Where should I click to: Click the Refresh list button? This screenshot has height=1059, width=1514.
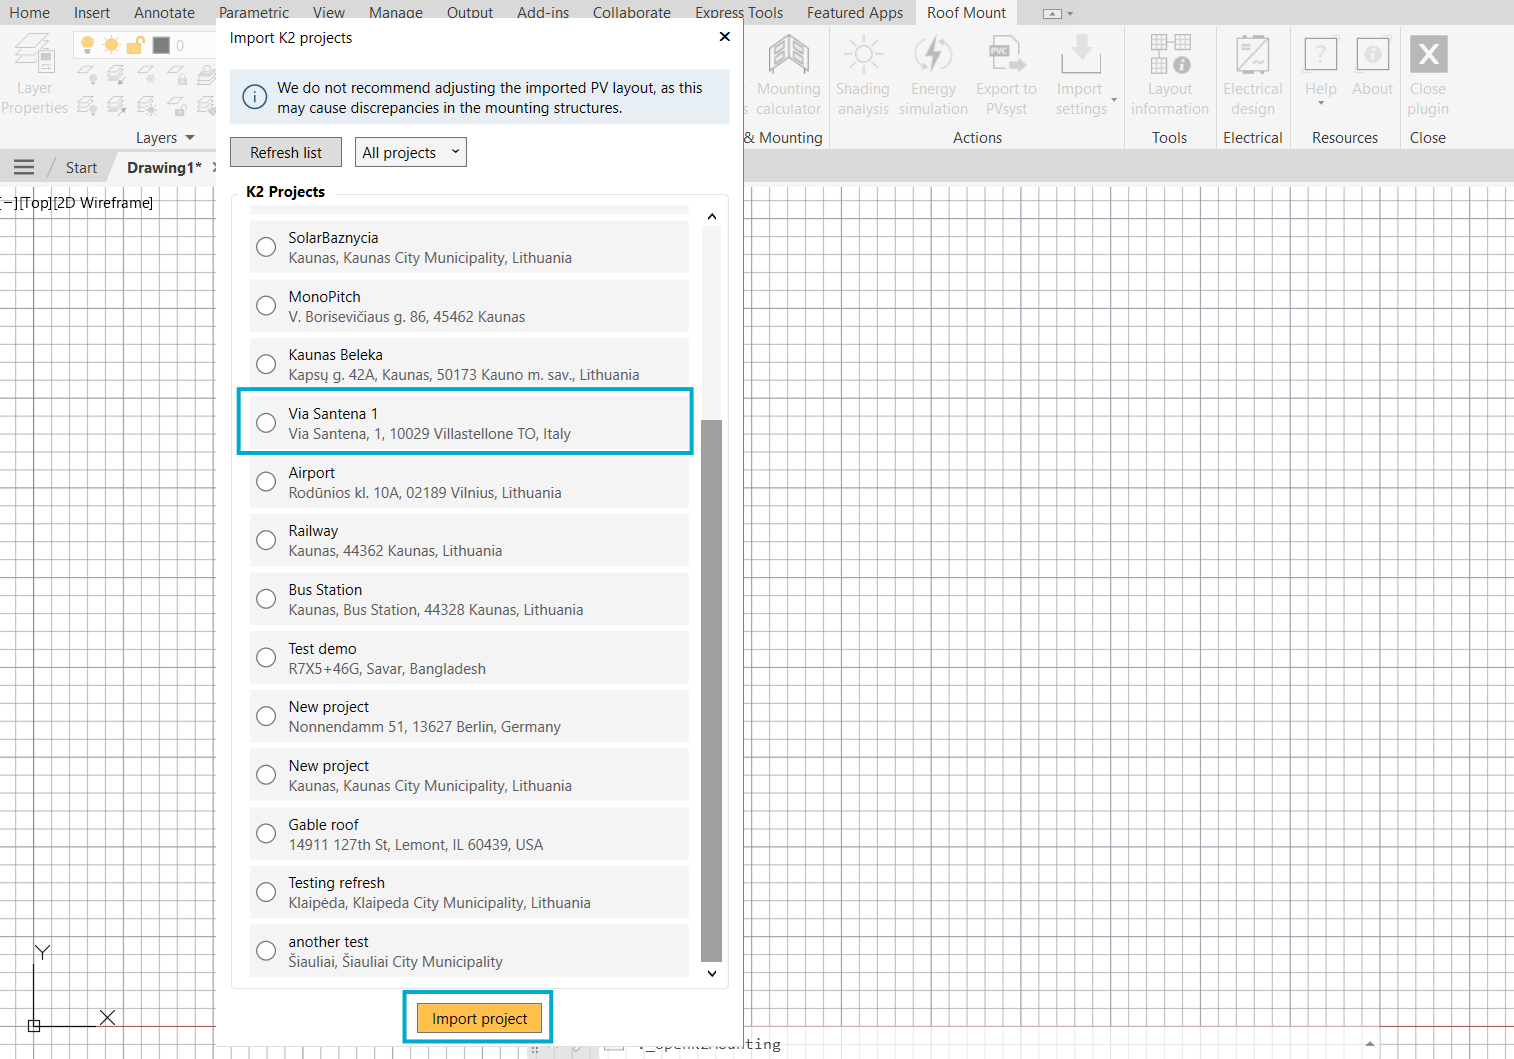pos(285,152)
